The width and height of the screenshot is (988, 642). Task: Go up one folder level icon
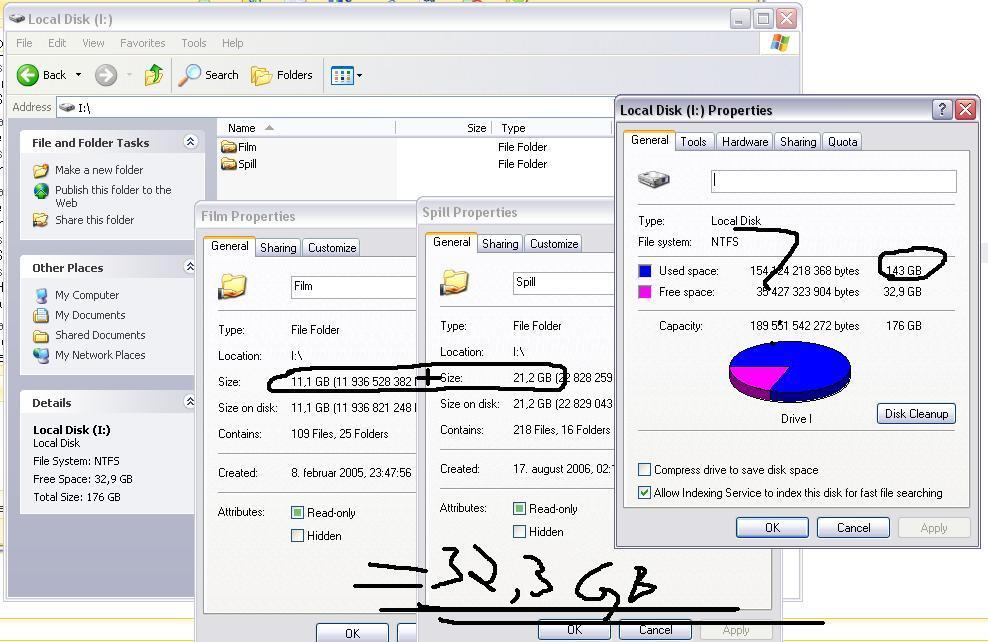tap(154, 75)
